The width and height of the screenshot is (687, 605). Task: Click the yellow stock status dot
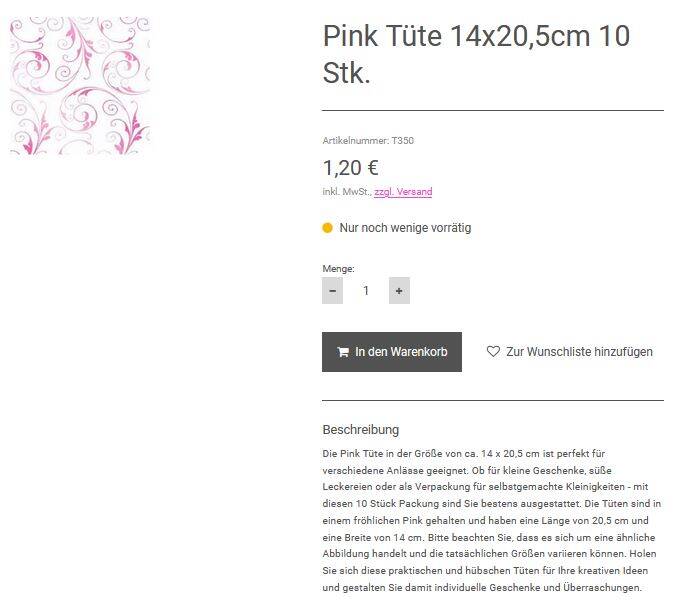coord(327,228)
